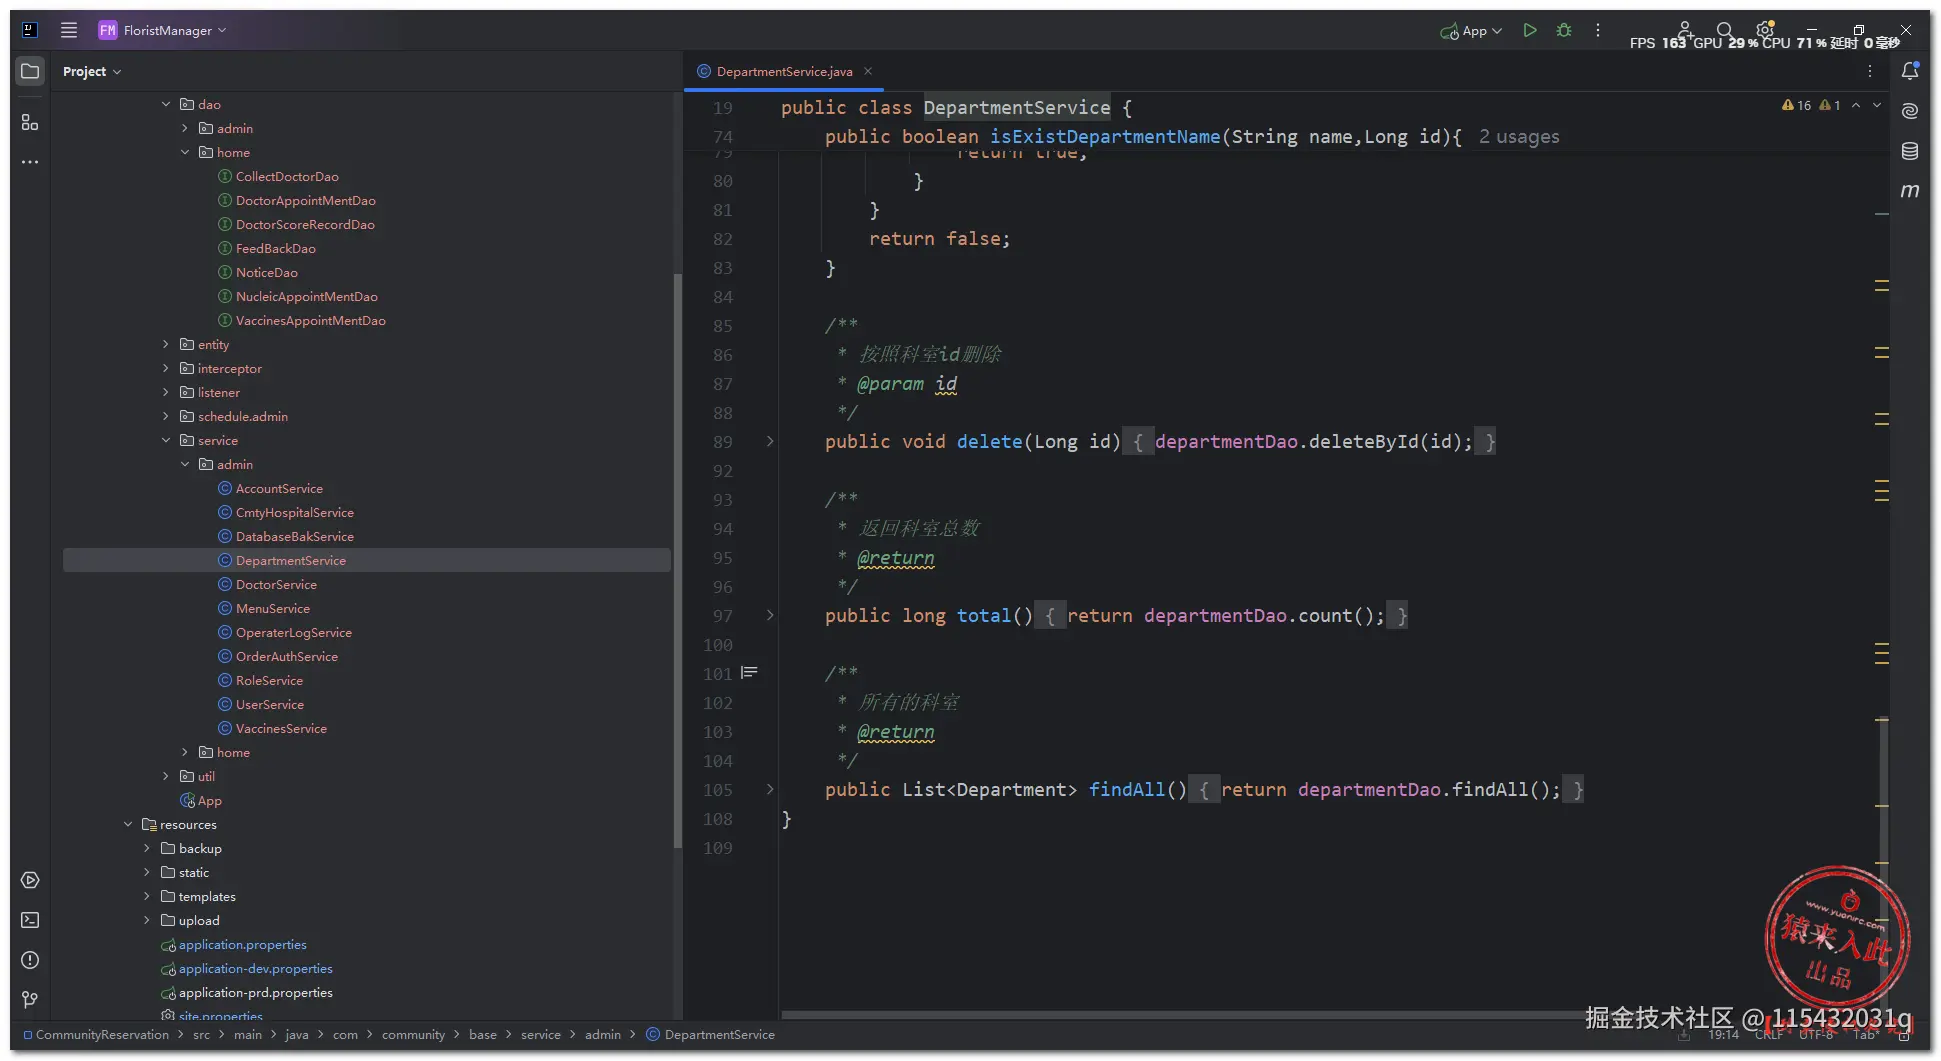1941x1061 pixels.
Task: Select MenuService in the project tree
Action: point(273,608)
